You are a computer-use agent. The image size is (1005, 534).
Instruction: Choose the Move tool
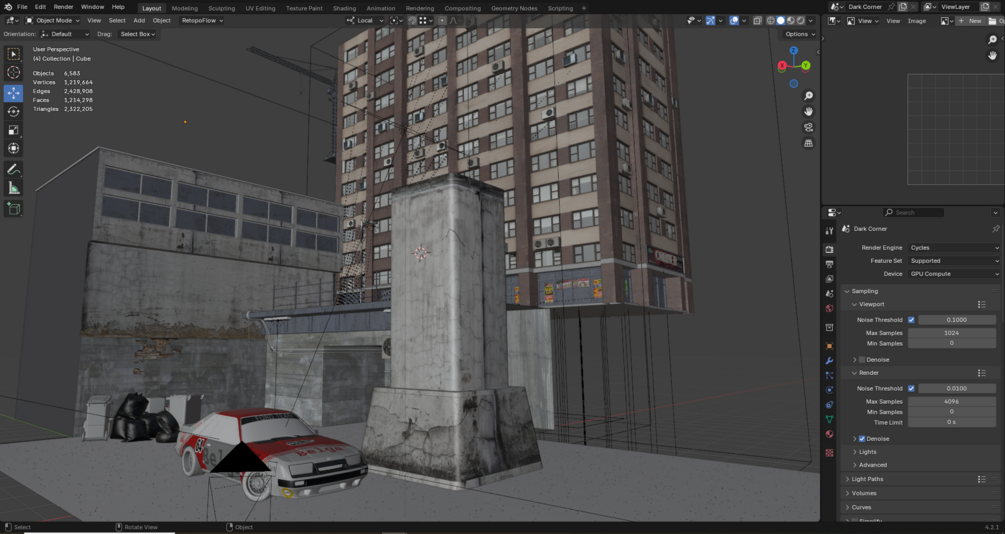[13, 93]
